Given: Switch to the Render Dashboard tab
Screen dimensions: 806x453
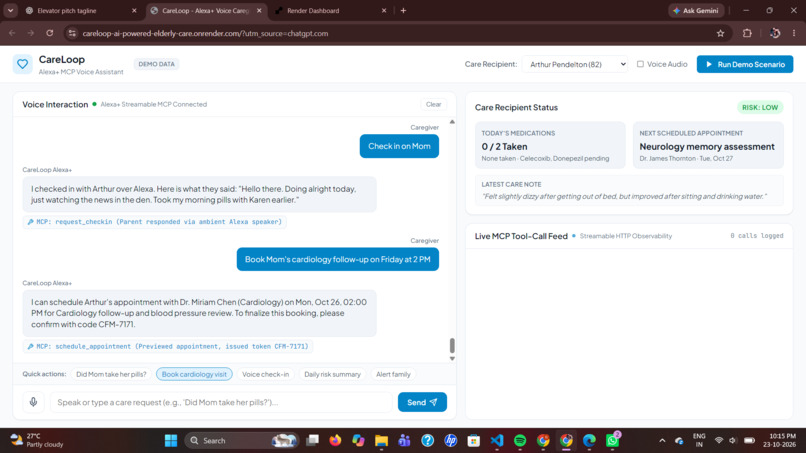Looking at the screenshot, I should 313,10.
